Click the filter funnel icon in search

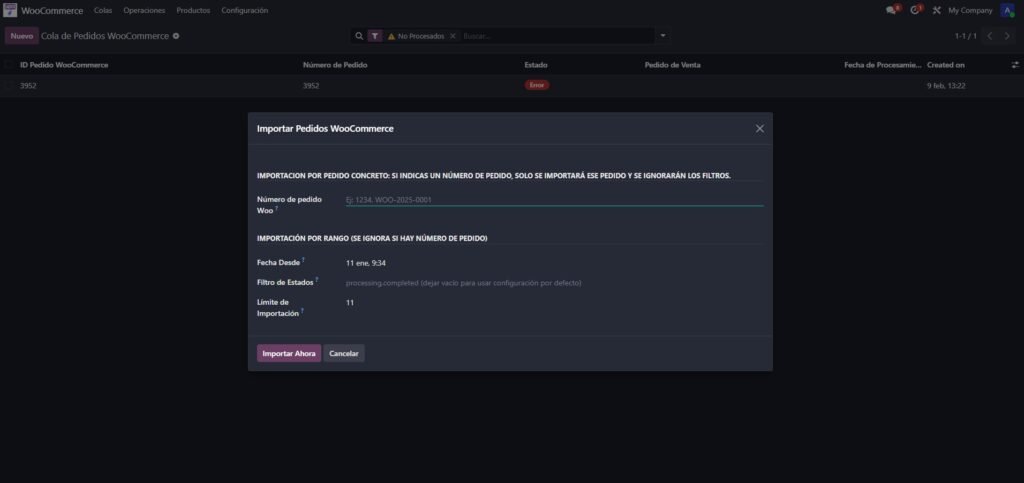click(375, 36)
